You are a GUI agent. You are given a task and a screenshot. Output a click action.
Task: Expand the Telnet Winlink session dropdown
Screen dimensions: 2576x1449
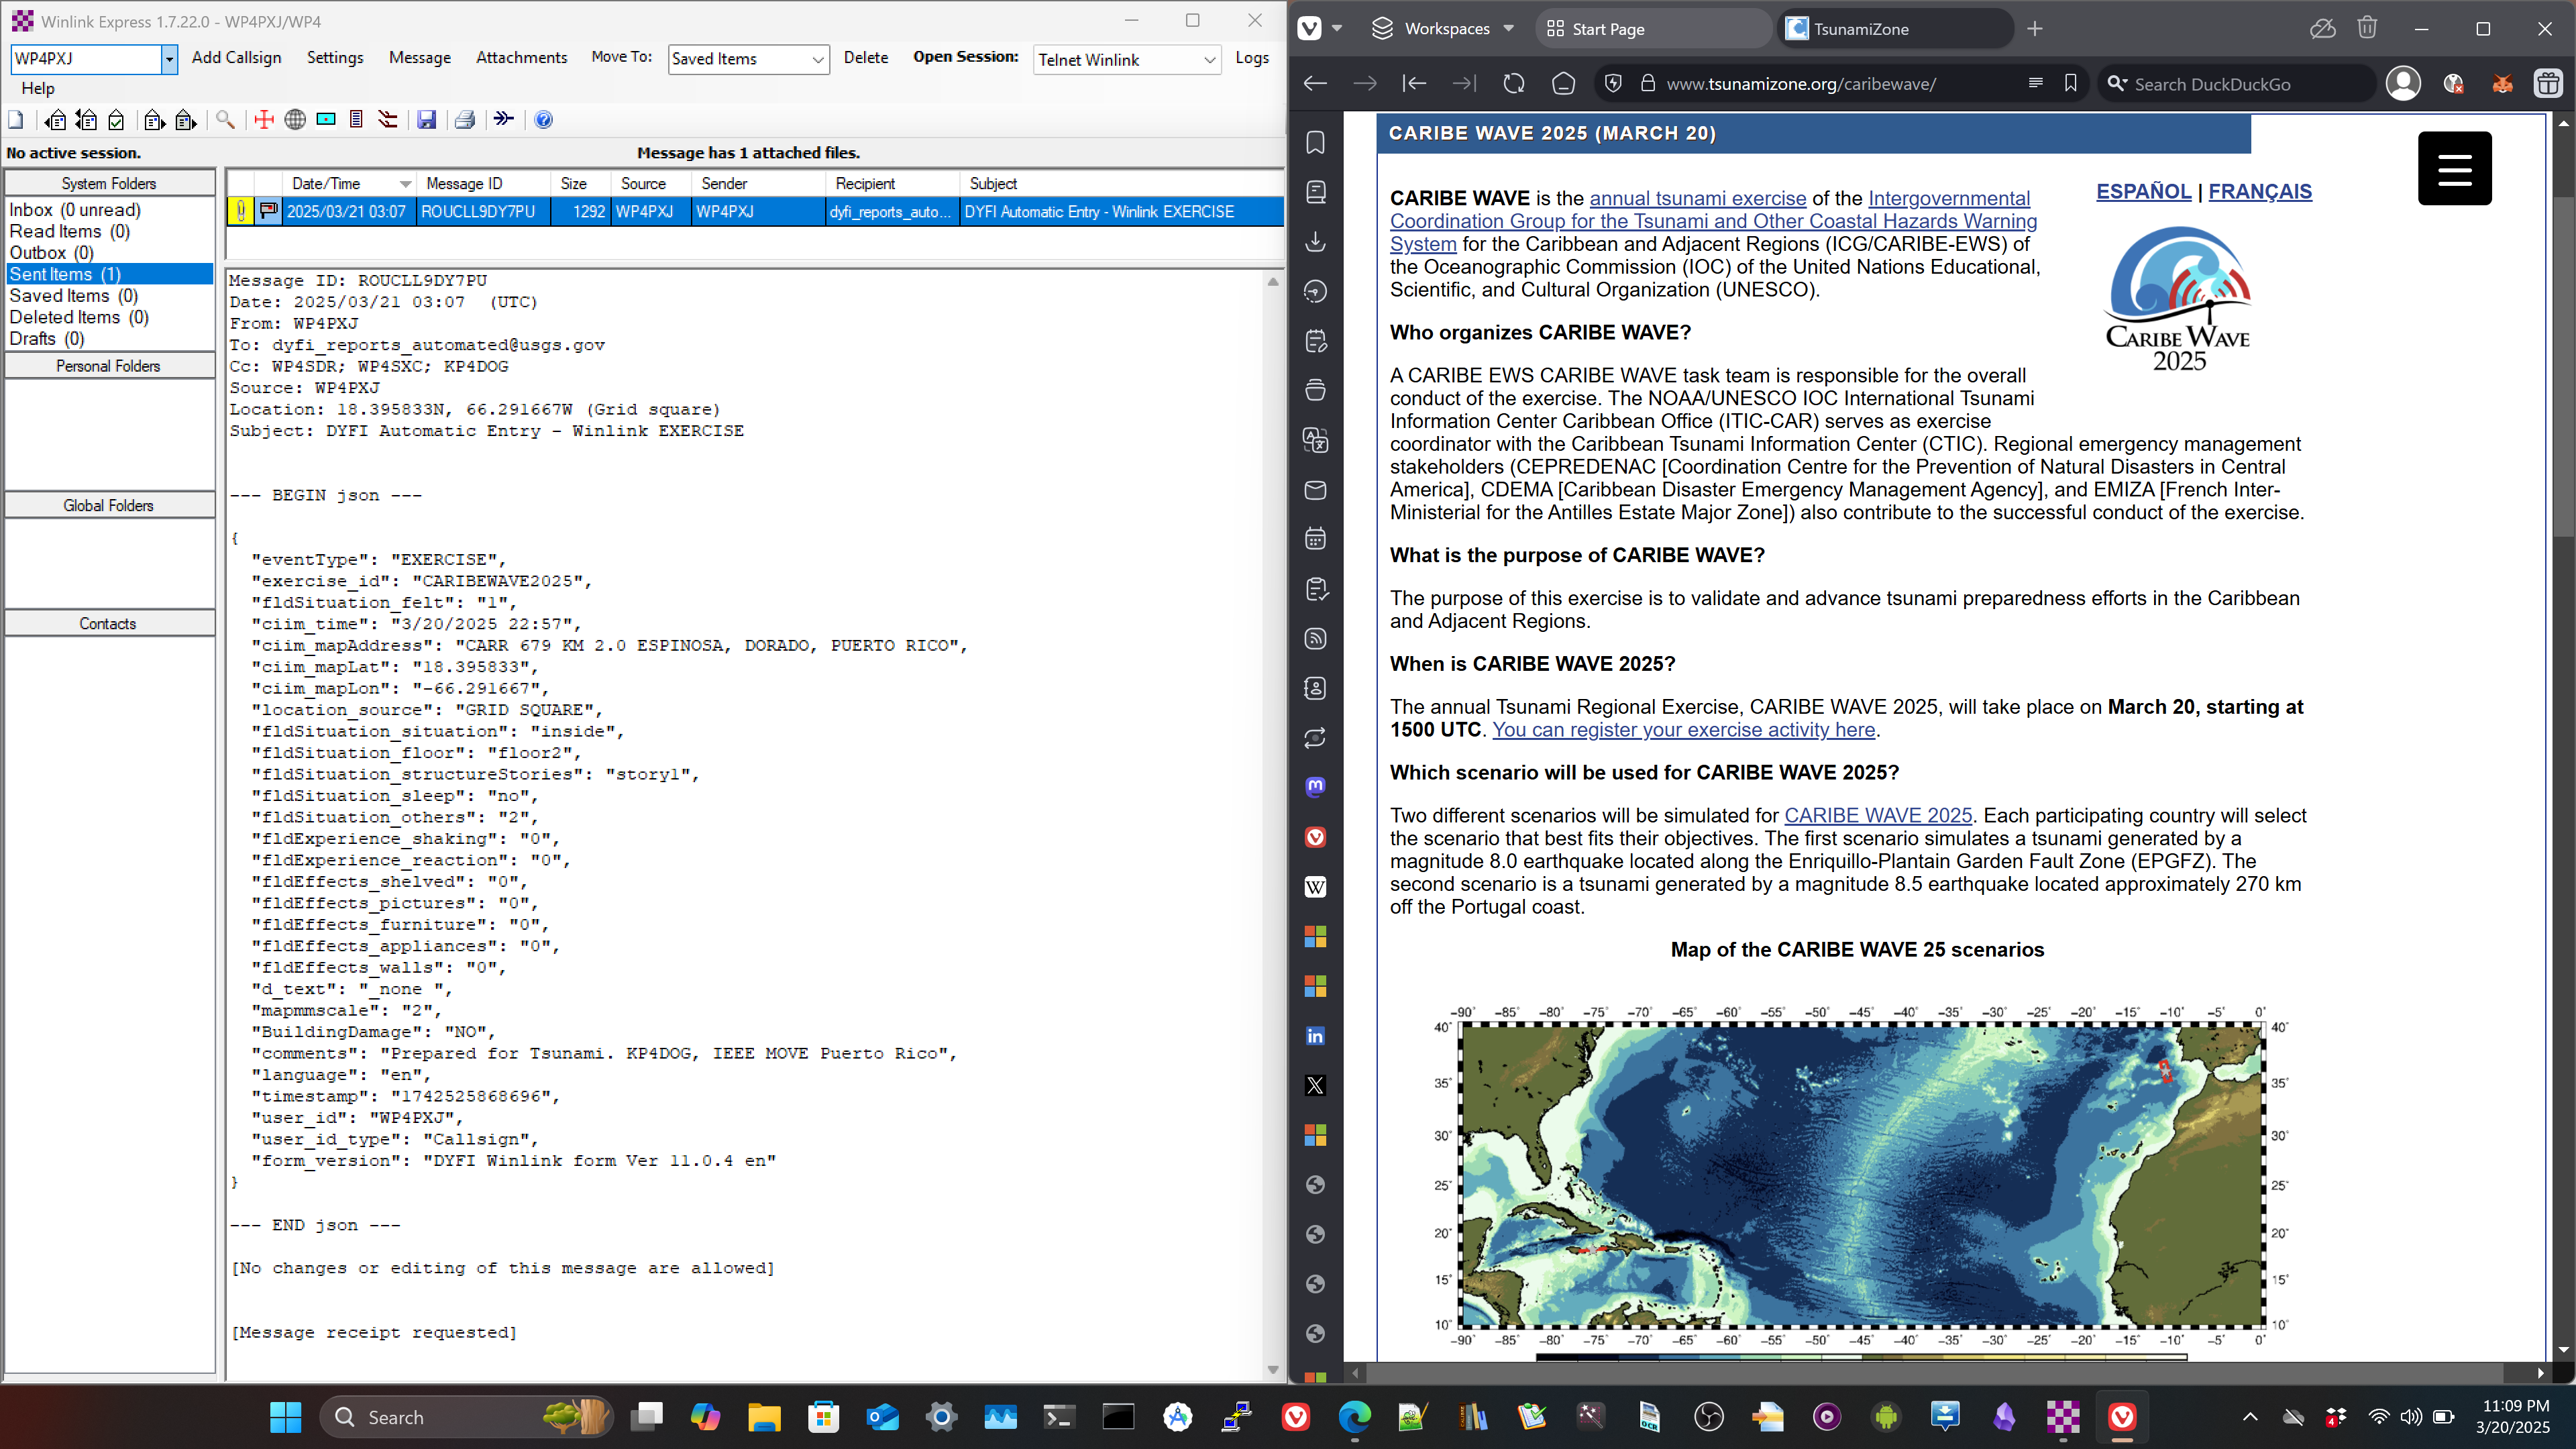click(x=1209, y=60)
